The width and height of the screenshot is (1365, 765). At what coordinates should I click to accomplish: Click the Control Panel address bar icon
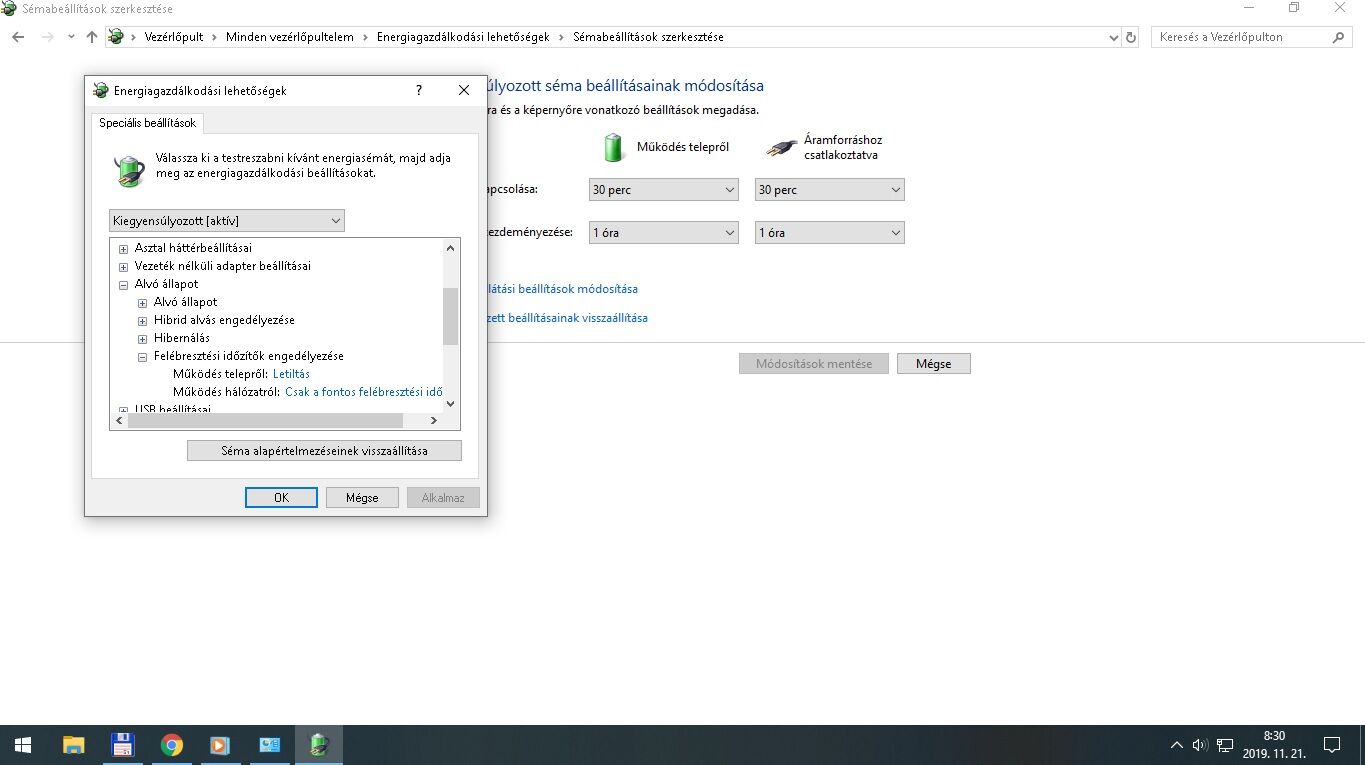116,37
